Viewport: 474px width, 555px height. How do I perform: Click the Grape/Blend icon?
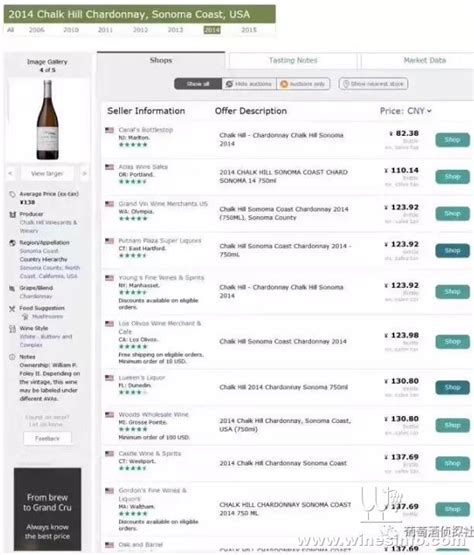[x=12, y=288]
